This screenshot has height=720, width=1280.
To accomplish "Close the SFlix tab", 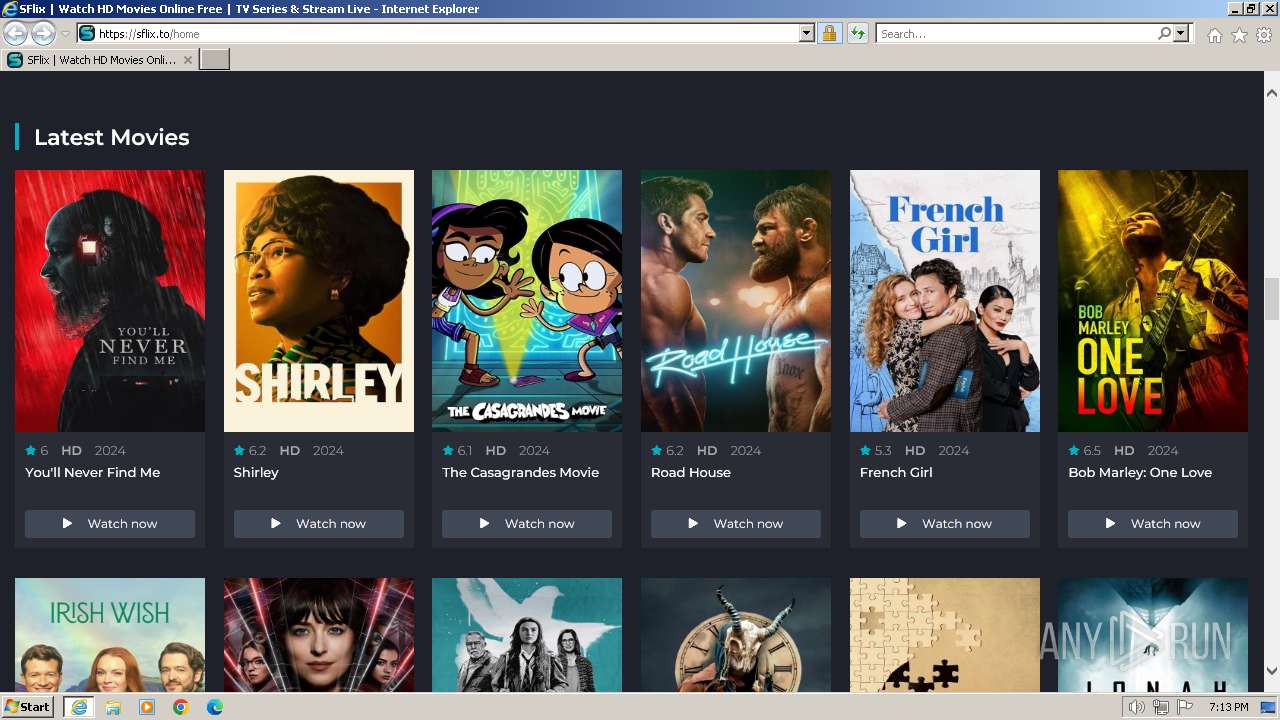I will [x=188, y=60].
